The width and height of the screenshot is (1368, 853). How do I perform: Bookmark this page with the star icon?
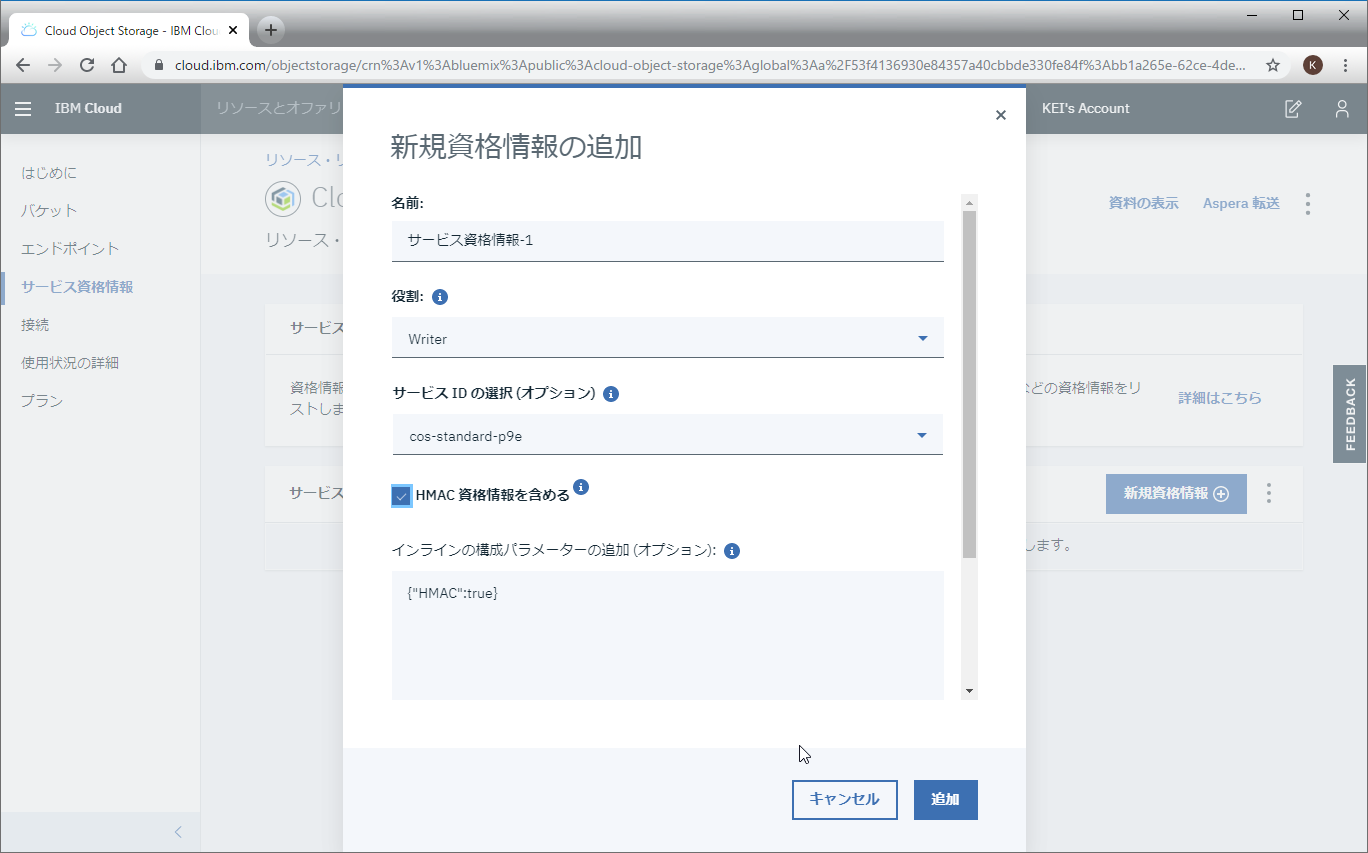[x=1273, y=65]
